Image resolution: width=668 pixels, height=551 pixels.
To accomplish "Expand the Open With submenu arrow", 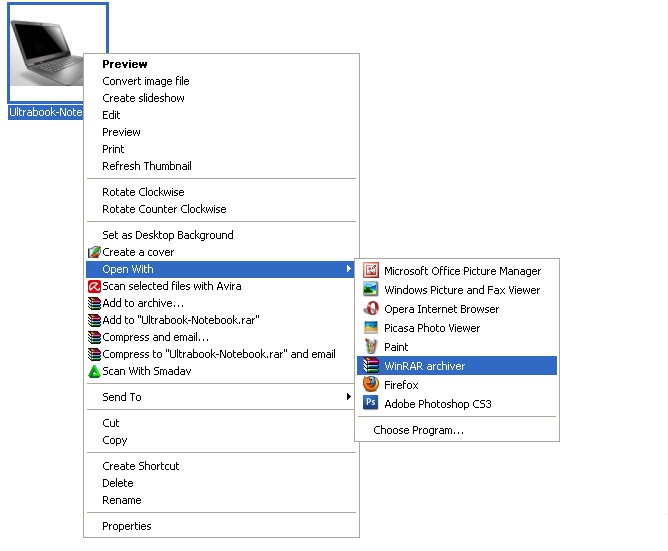I will (x=349, y=268).
